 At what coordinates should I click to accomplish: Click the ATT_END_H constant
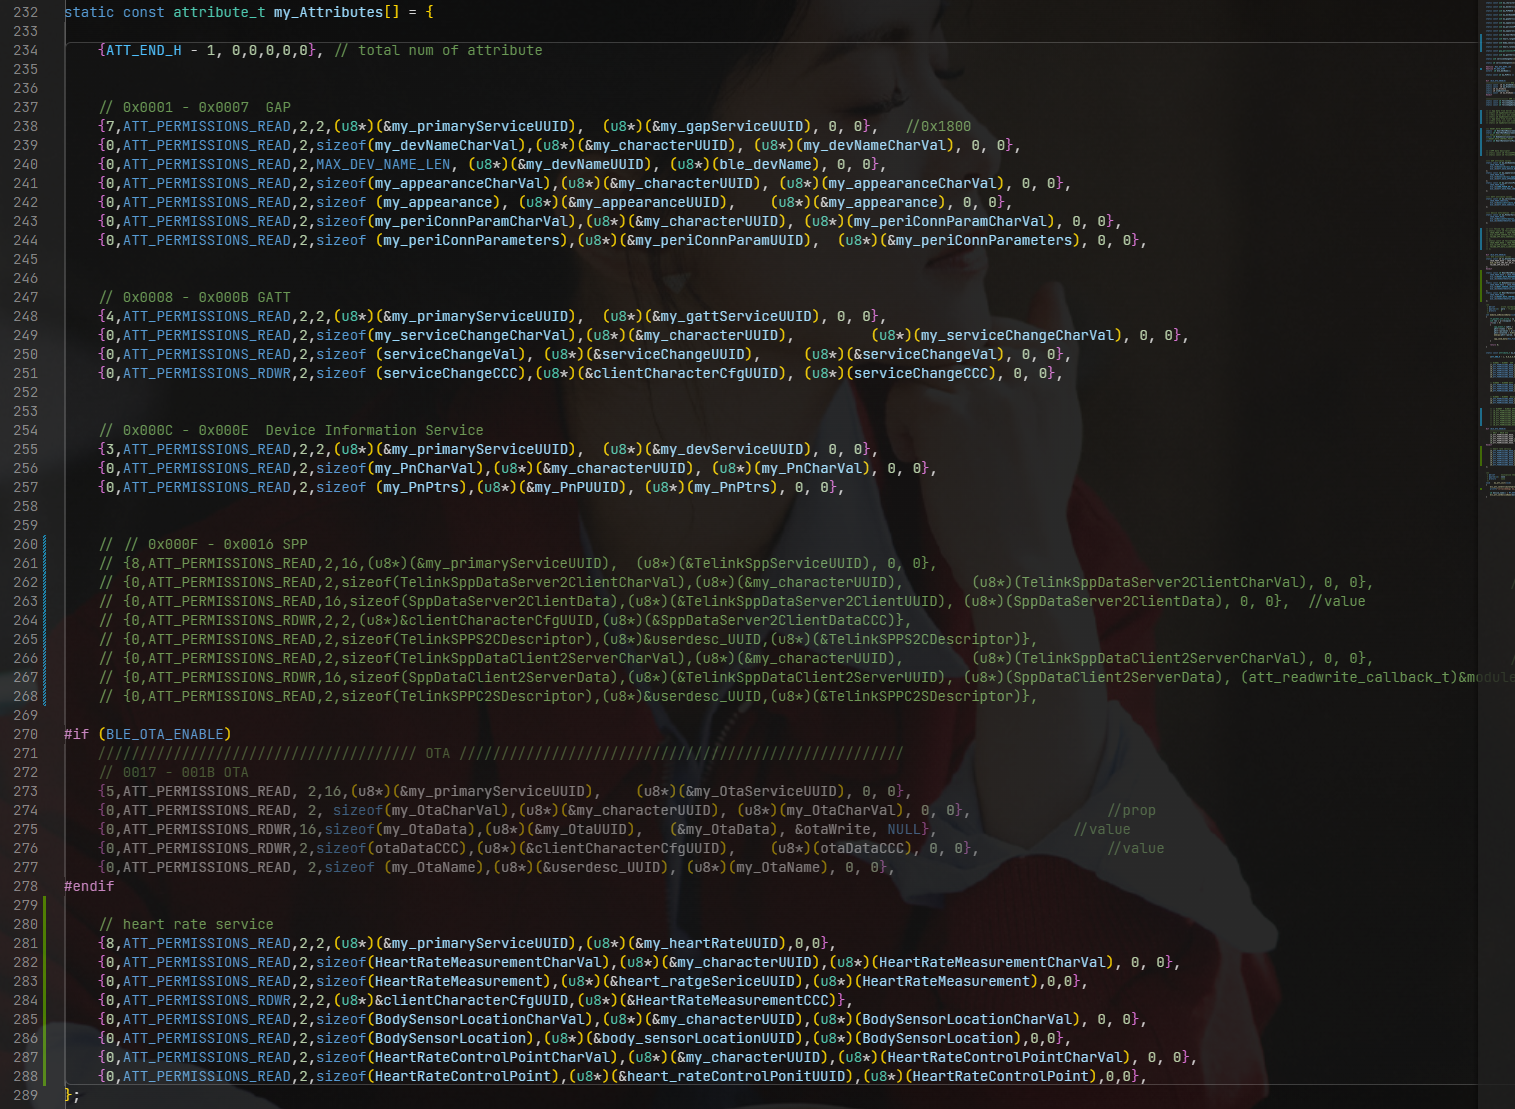(x=144, y=50)
